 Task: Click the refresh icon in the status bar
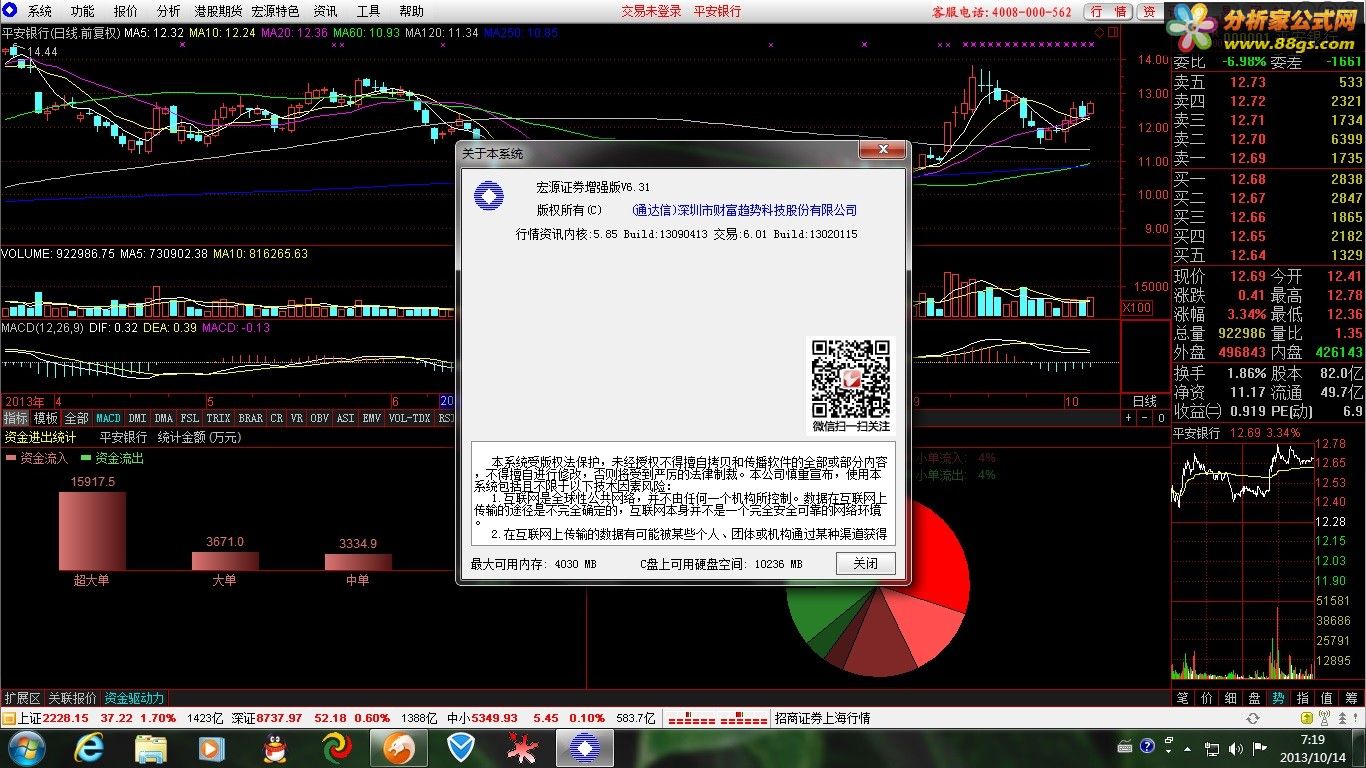click(1253, 718)
